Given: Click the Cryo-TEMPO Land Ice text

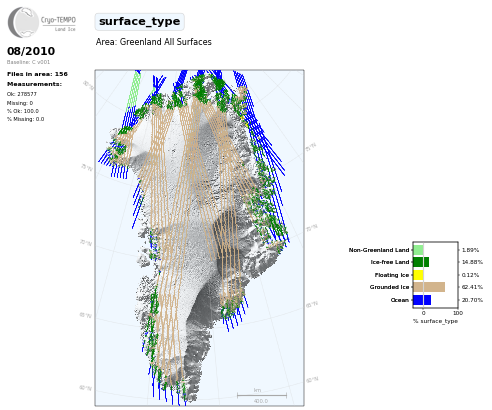Looking at the screenshot, I should tap(58, 23).
